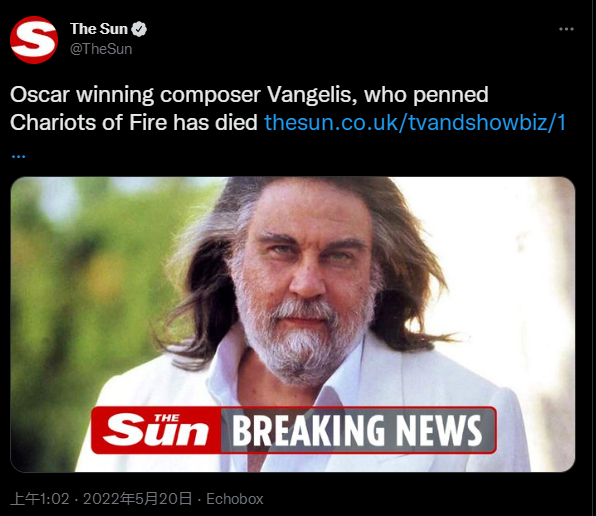
Task: Open The Sun display name profile link
Action: click(99, 29)
